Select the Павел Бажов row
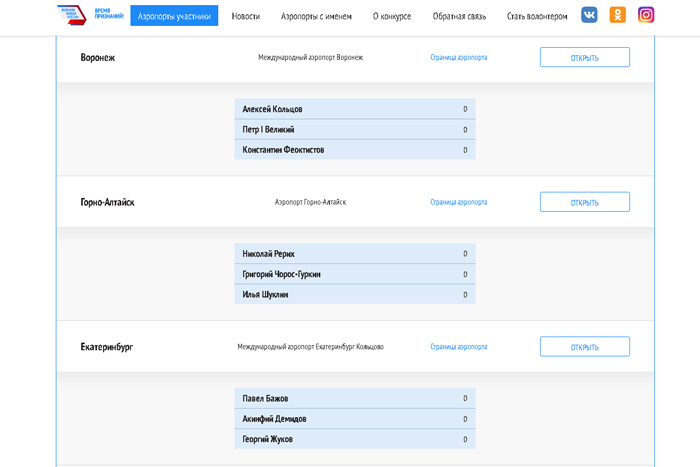Image resolution: width=700 pixels, height=467 pixels. click(x=355, y=398)
